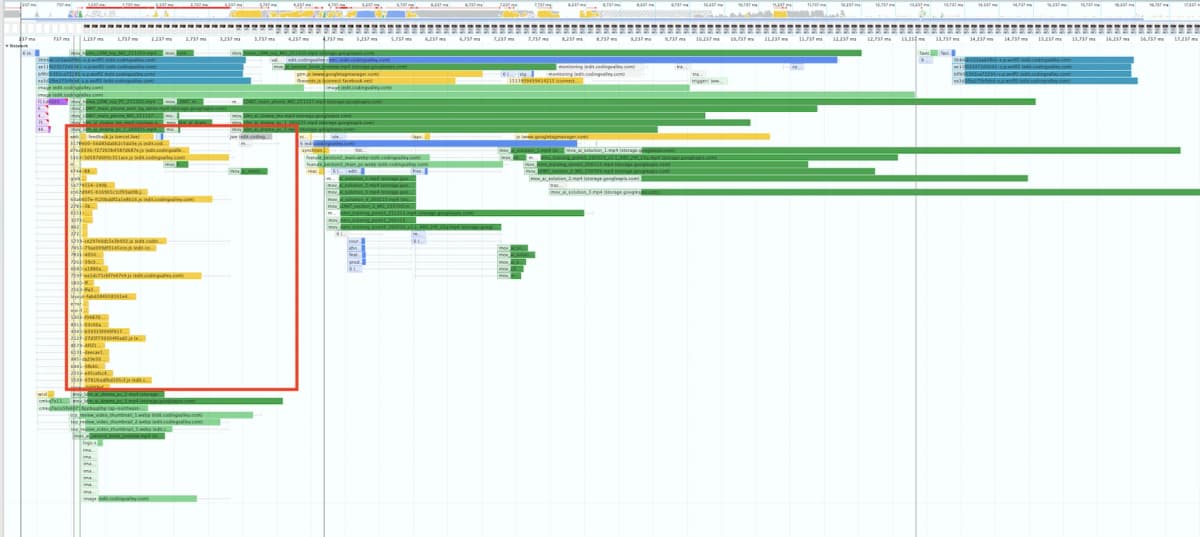1200x537 pixels.
Task: Select the feedback.js (kancel.live) request bar
Action: click(115, 136)
